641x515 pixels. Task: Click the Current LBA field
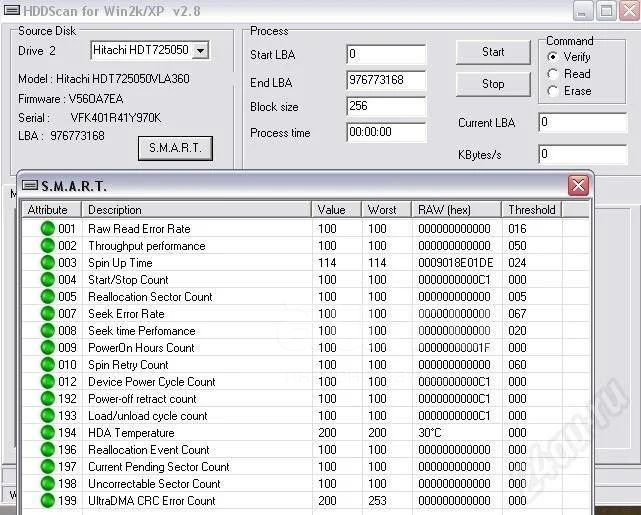click(x=583, y=122)
